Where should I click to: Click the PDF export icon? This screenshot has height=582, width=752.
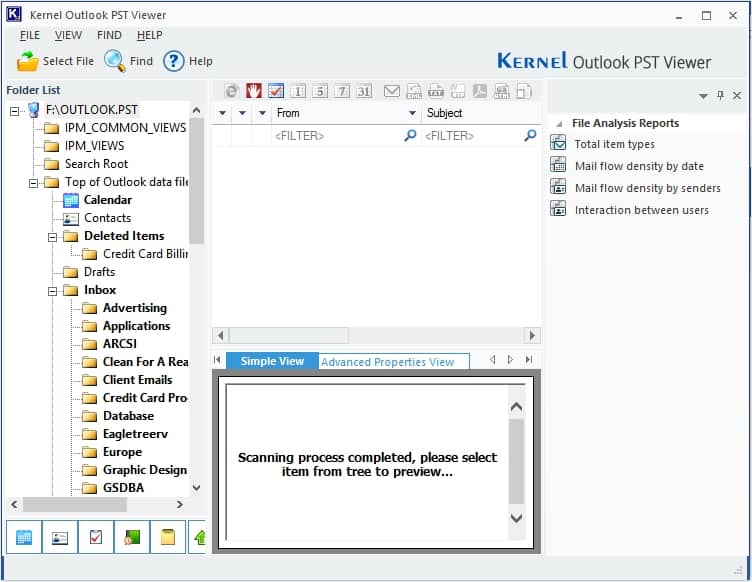point(480,91)
